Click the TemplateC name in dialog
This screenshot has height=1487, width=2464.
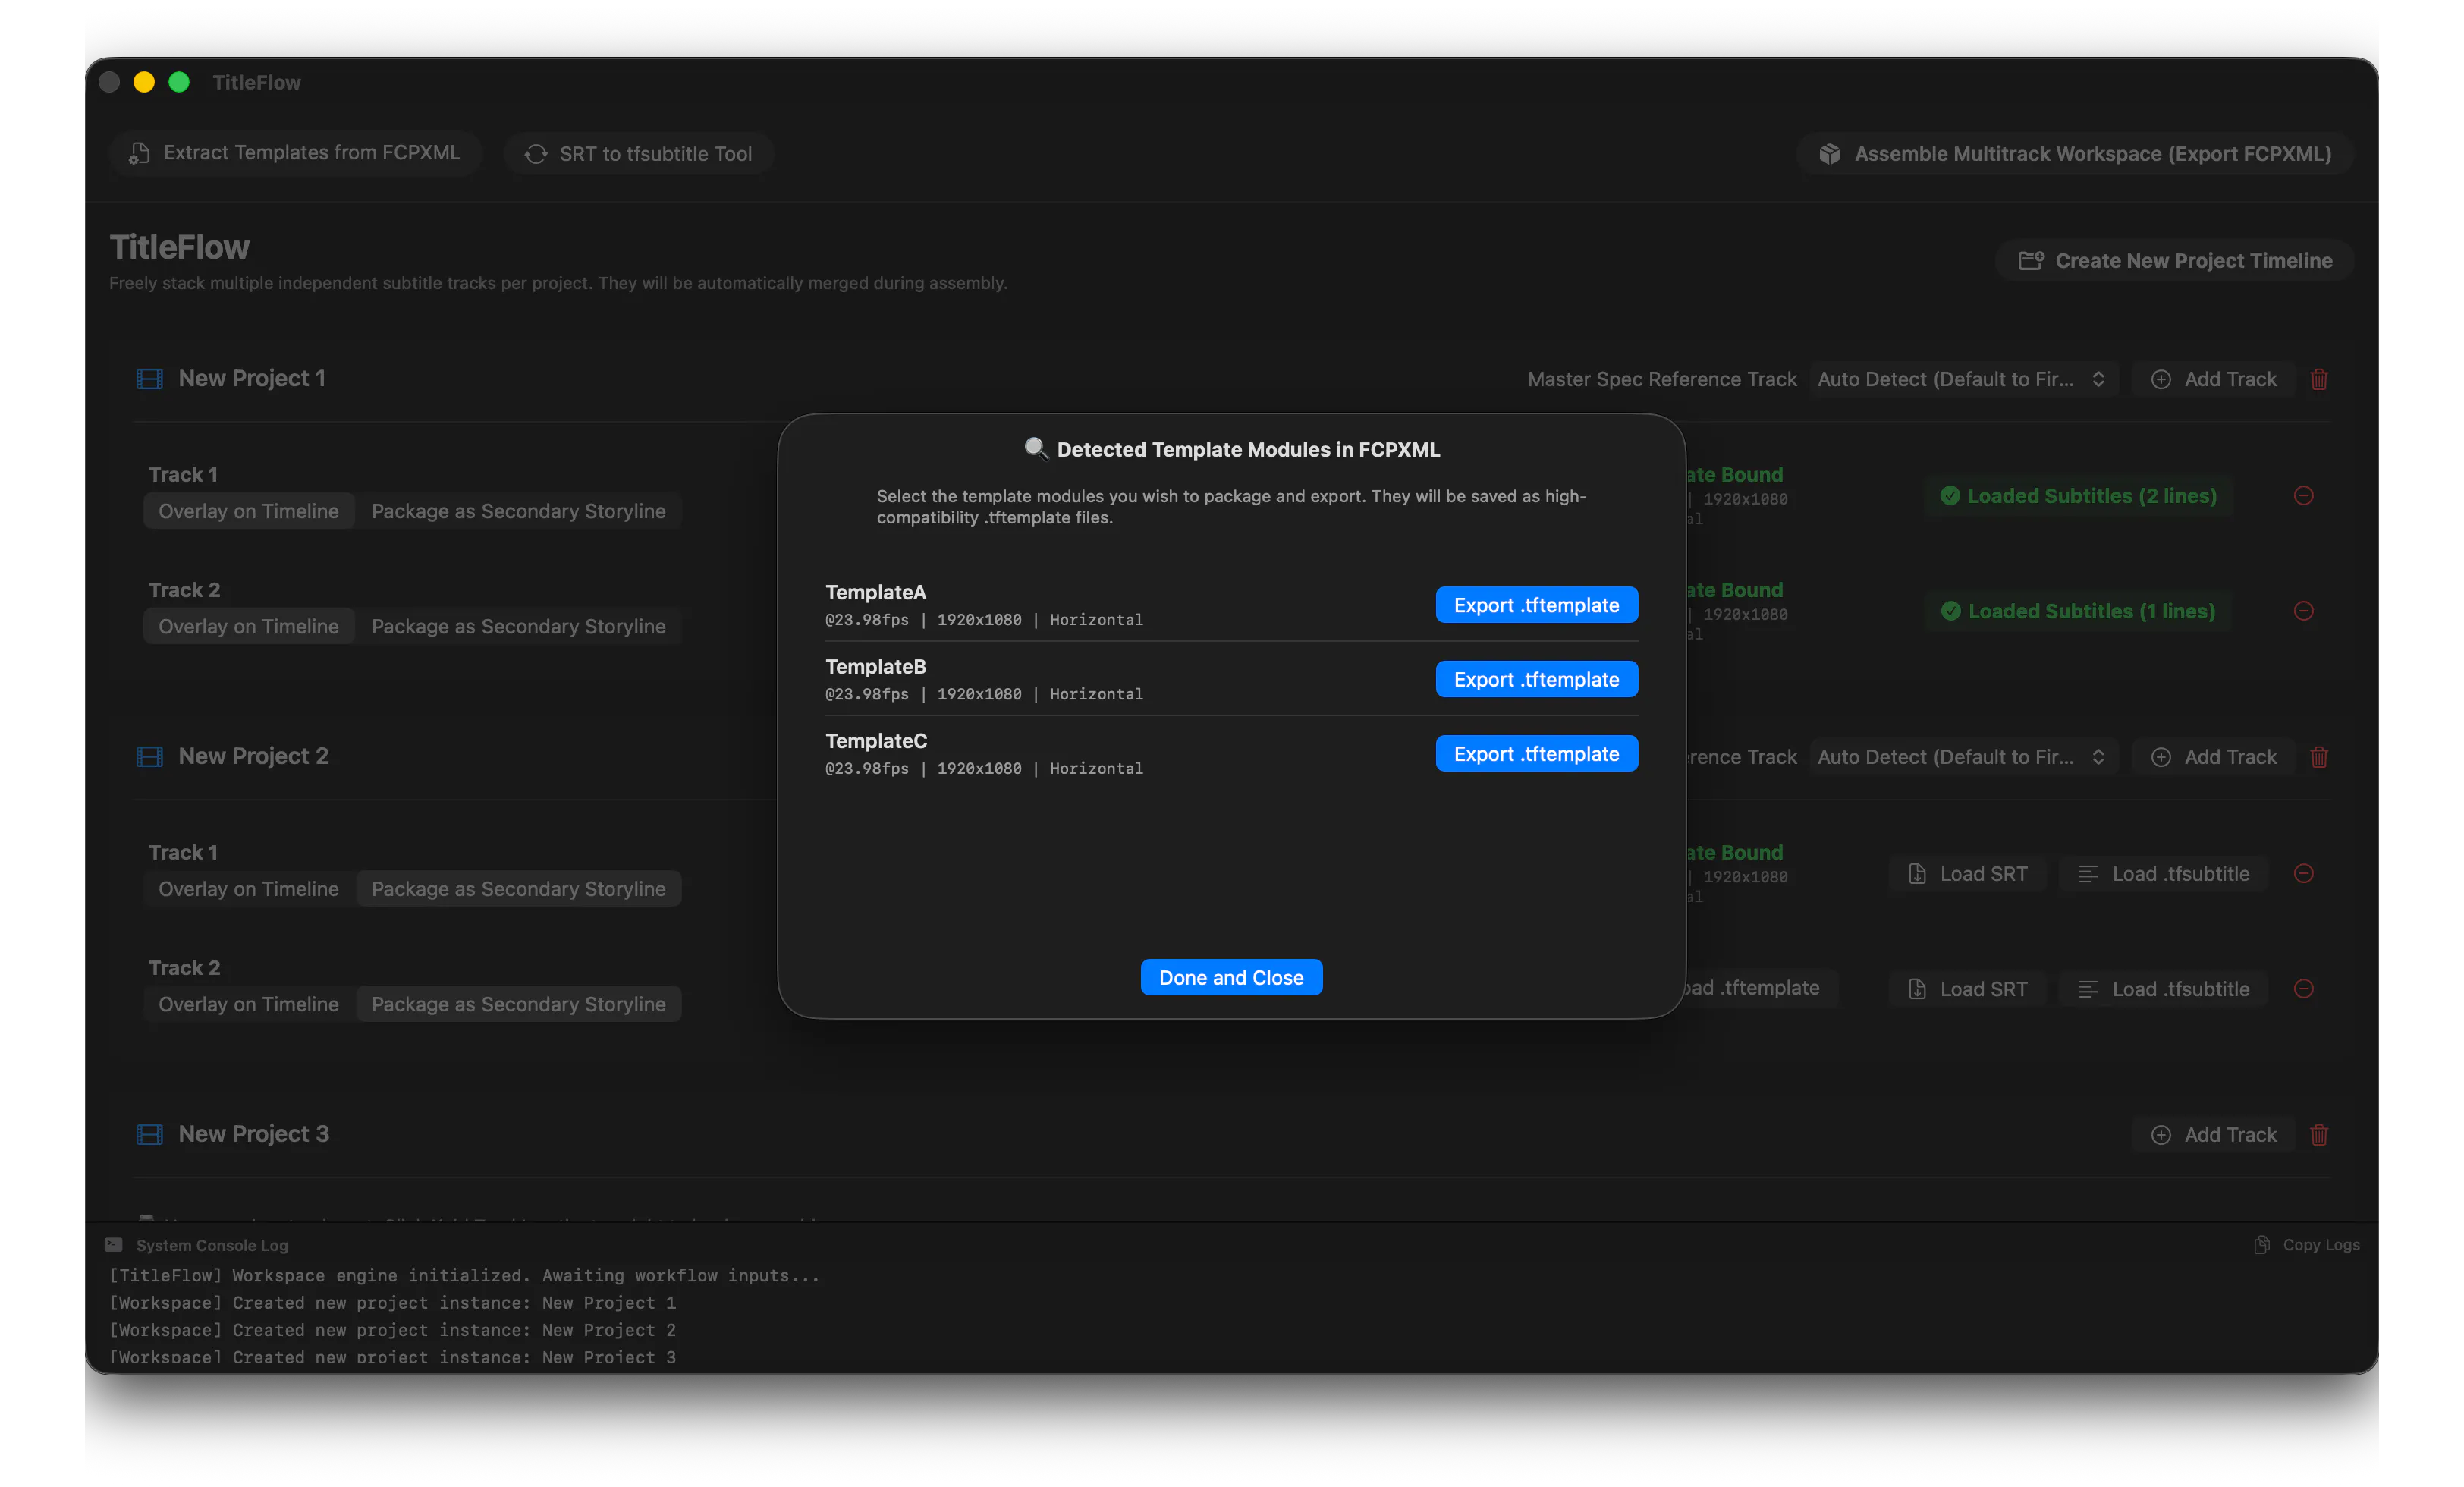(x=876, y=741)
